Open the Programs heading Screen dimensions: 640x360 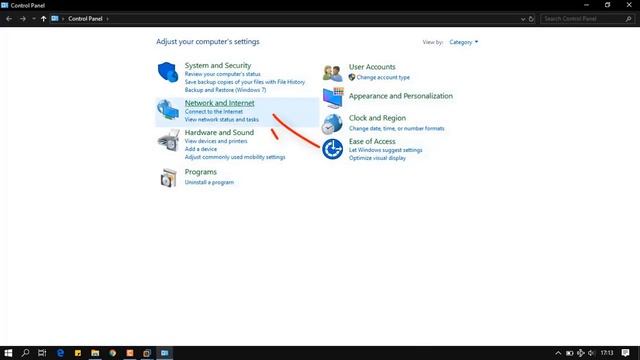coord(200,172)
